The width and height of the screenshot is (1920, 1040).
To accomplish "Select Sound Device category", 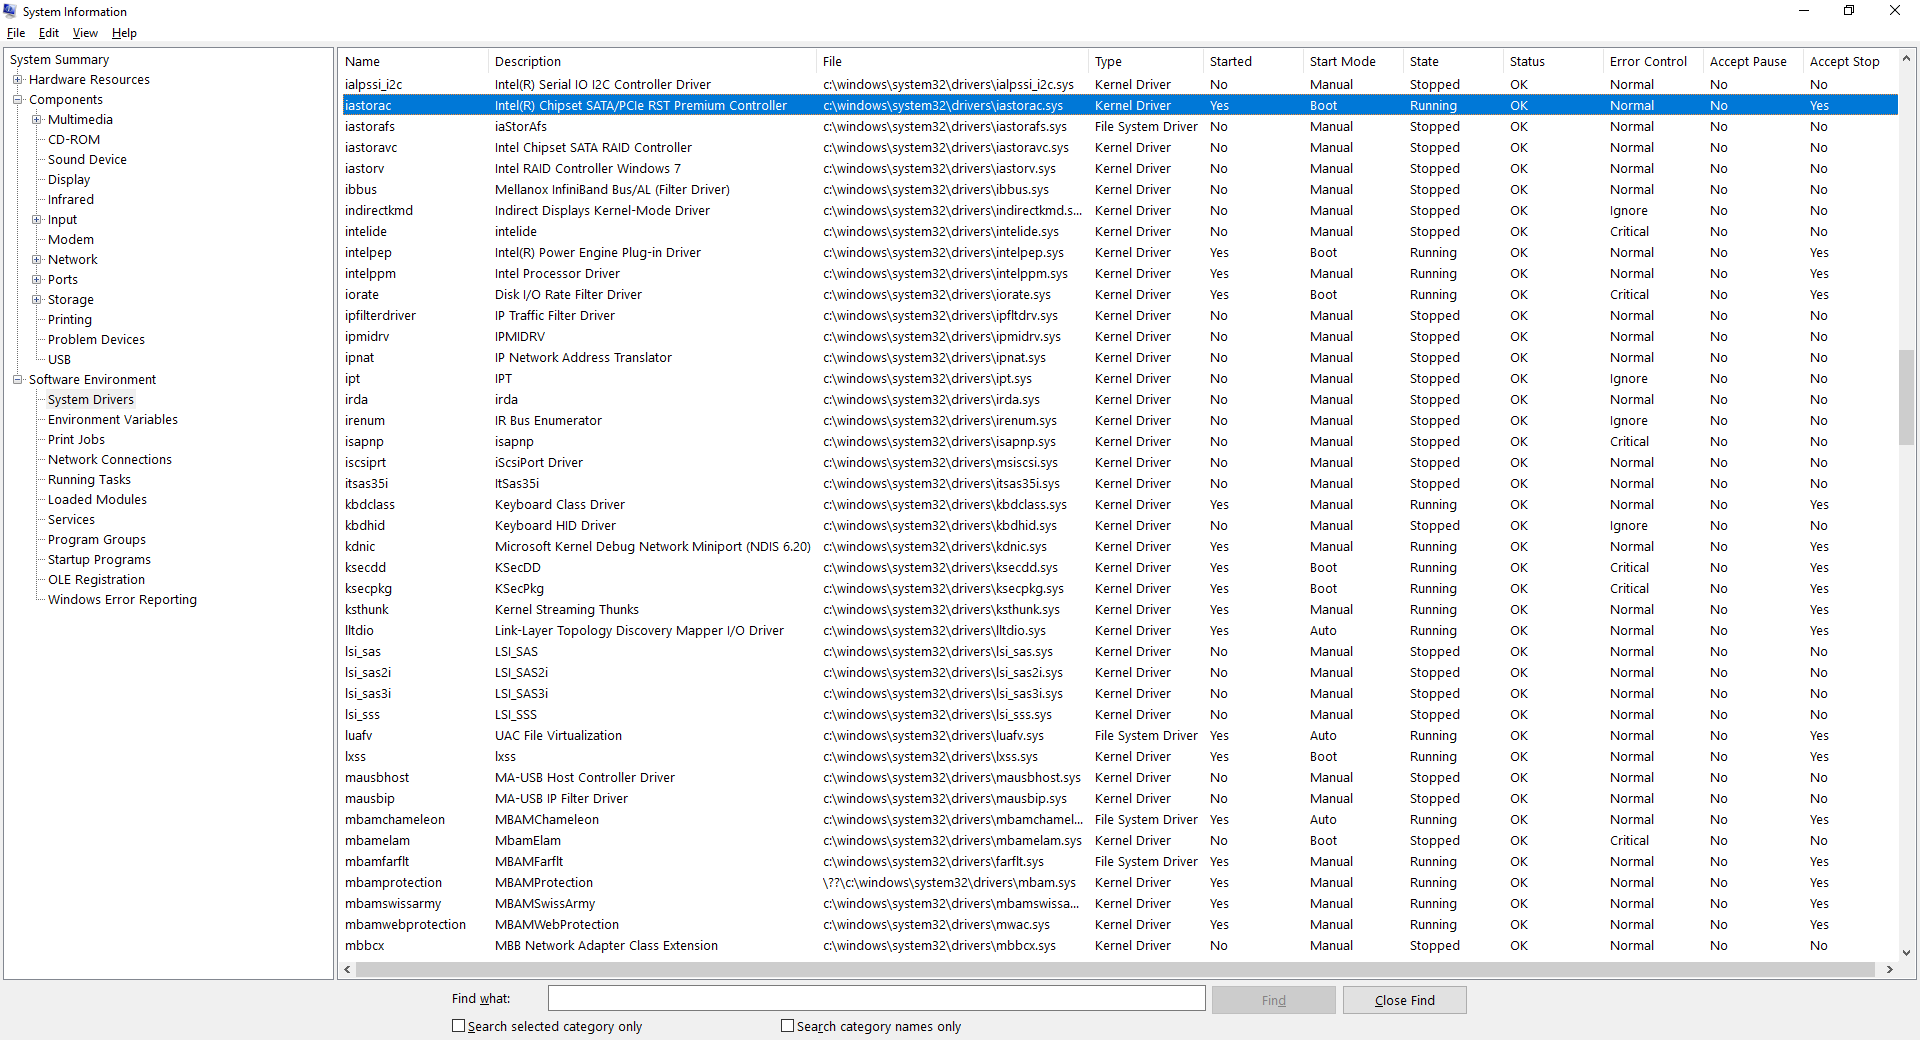I will pyautogui.click(x=87, y=160).
